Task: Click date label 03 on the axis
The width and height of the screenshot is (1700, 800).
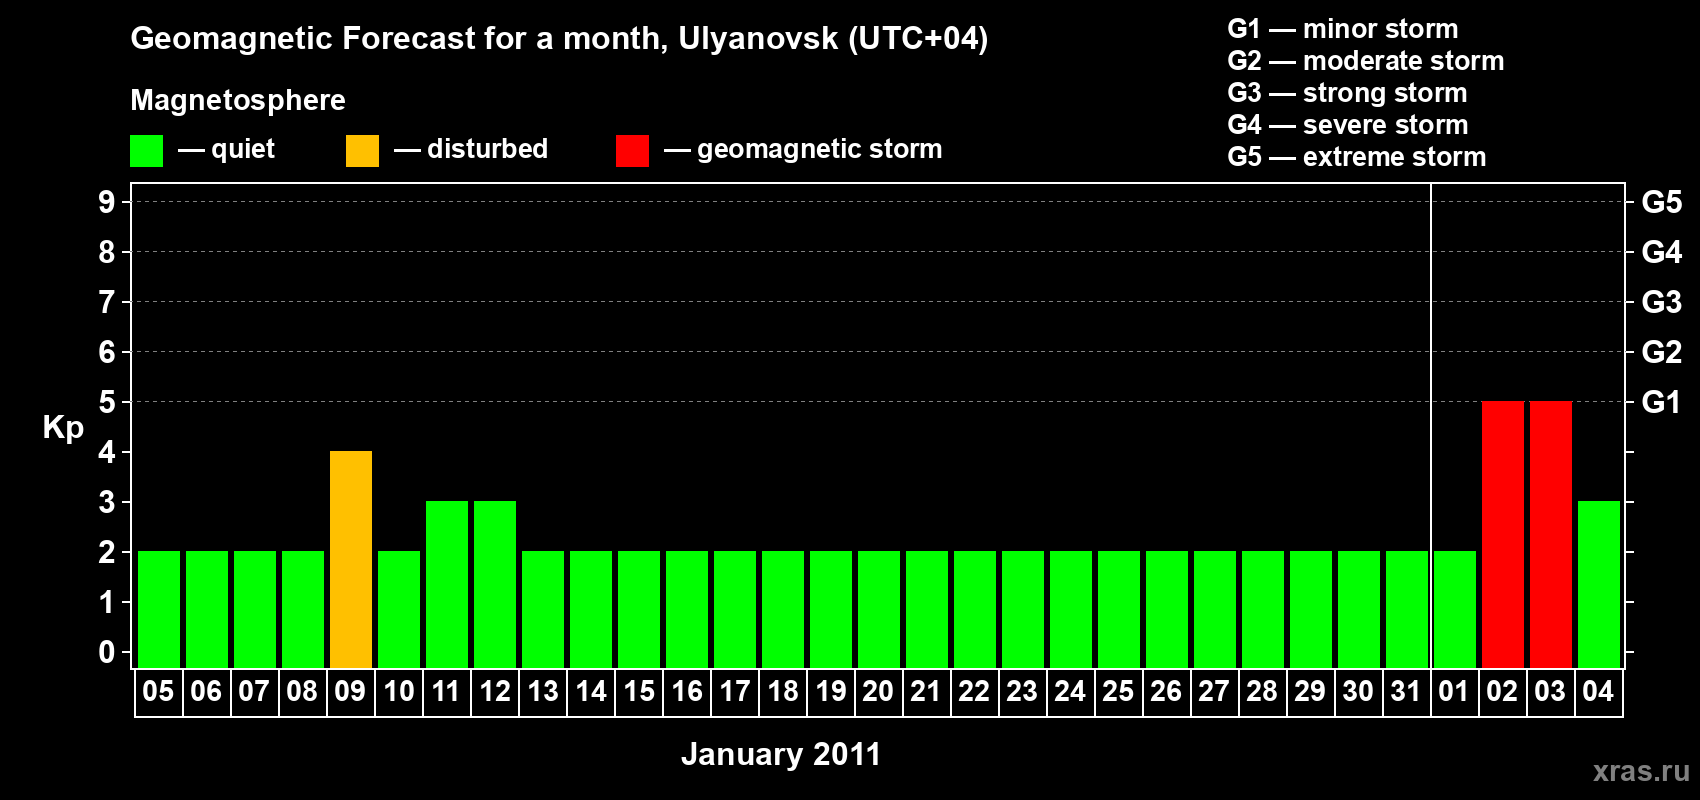Action: pyautogui.click(x=1550, y=691)
